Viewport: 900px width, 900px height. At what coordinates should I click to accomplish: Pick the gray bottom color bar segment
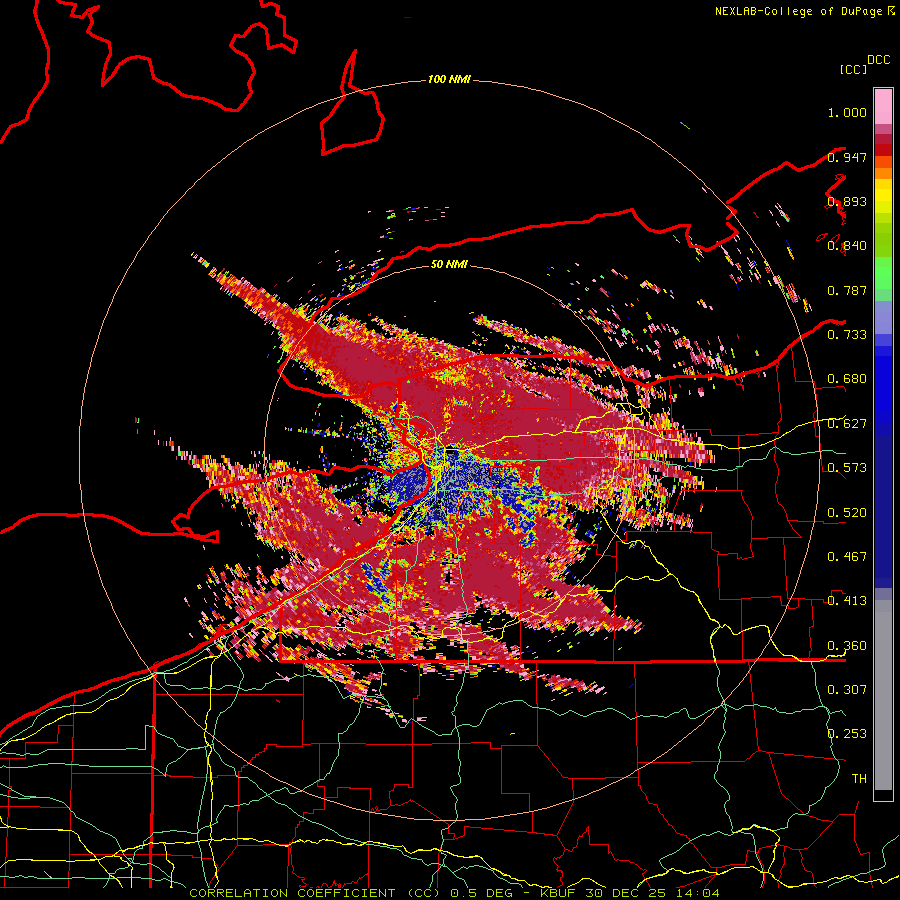(x=883, y=695)
